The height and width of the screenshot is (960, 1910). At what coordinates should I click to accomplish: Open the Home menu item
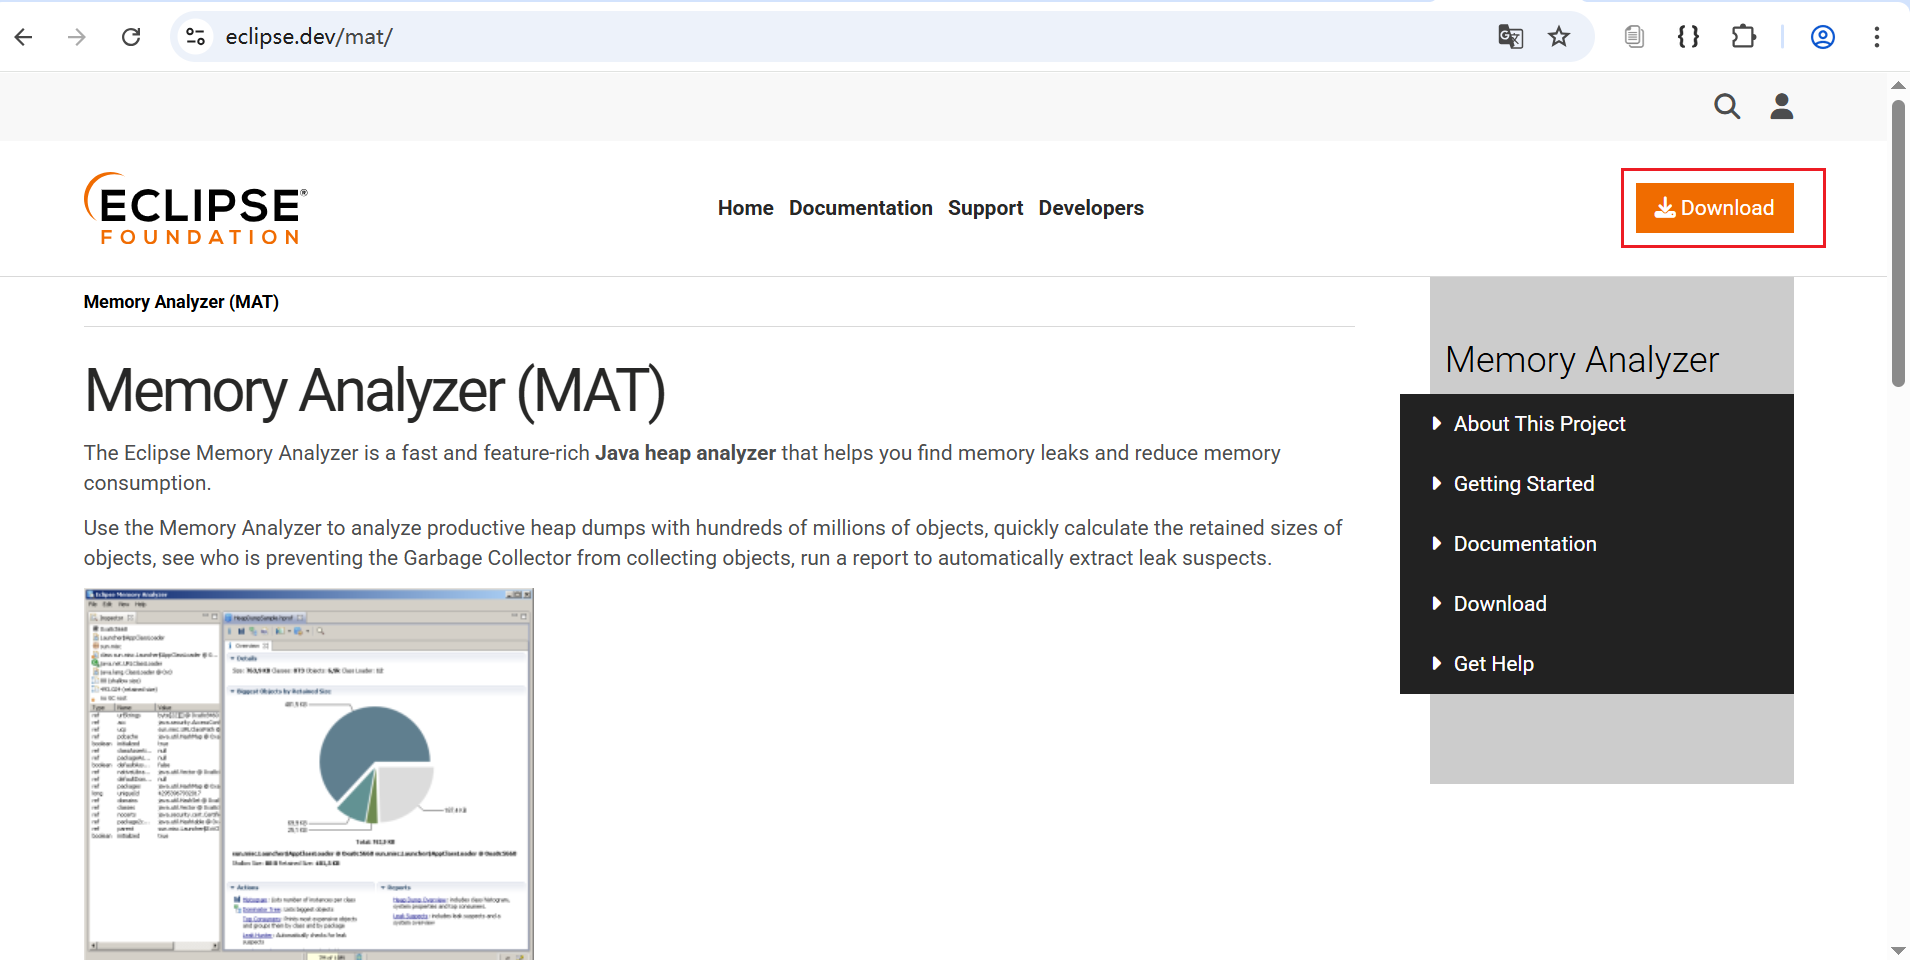tap(746, 208)
